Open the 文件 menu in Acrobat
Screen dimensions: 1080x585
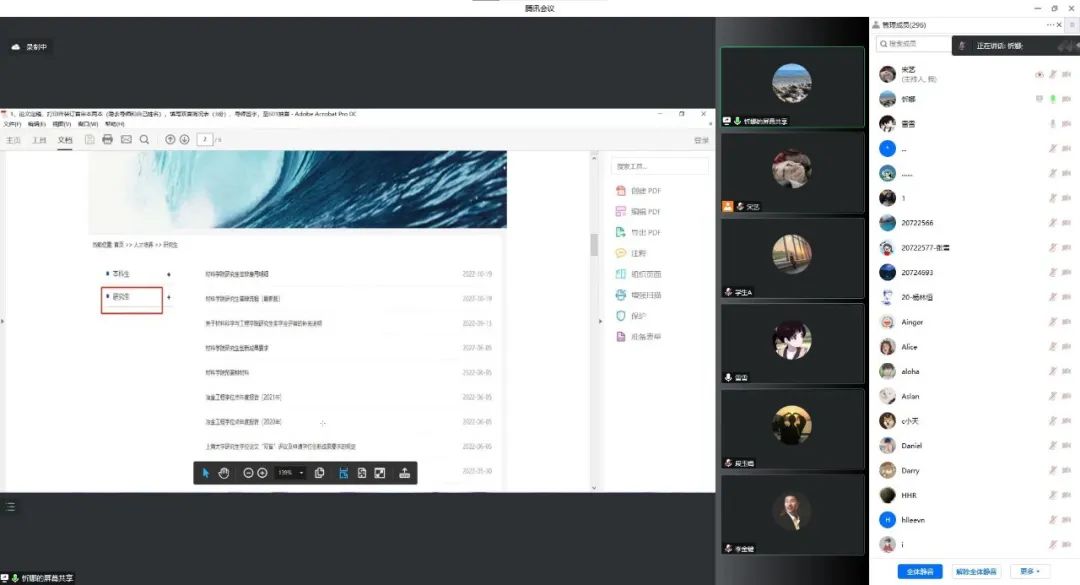pos(10,125)
